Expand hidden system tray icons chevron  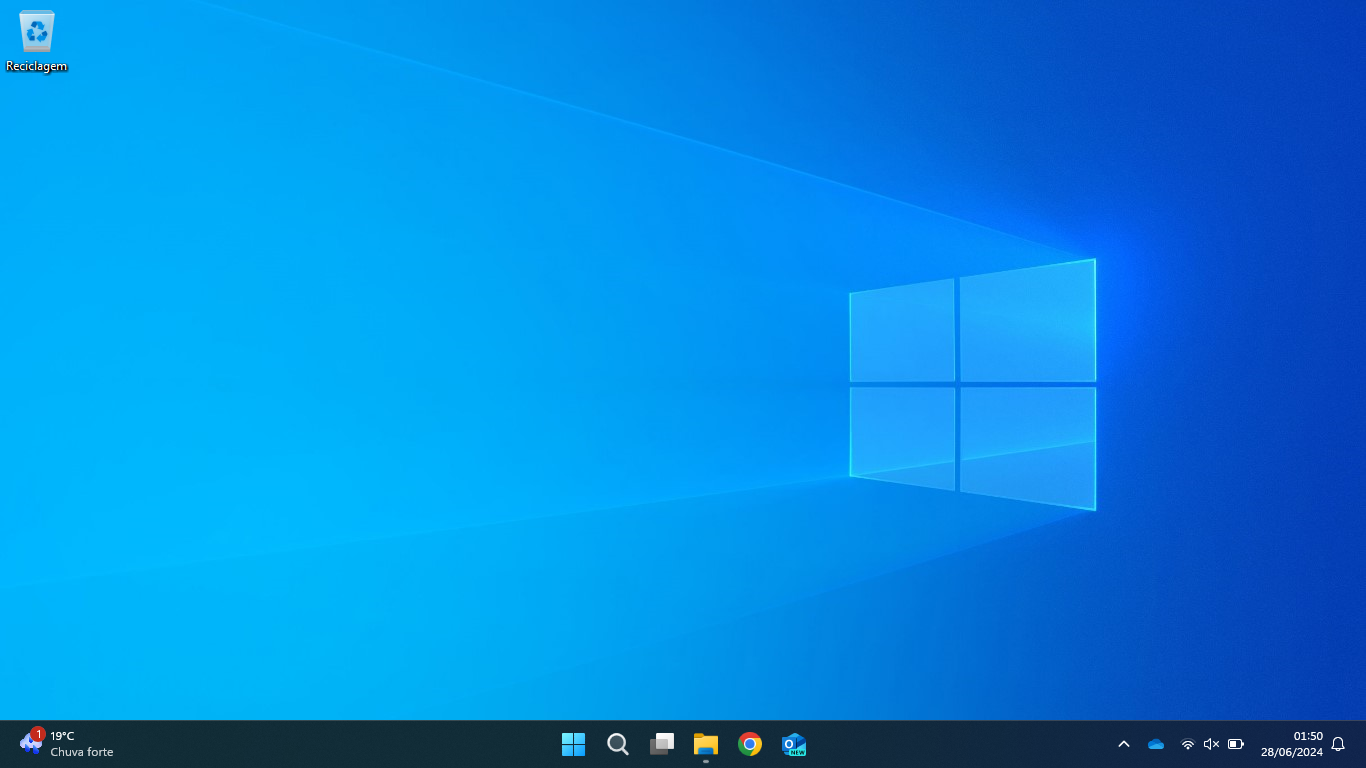click(x=1124, y=744)
